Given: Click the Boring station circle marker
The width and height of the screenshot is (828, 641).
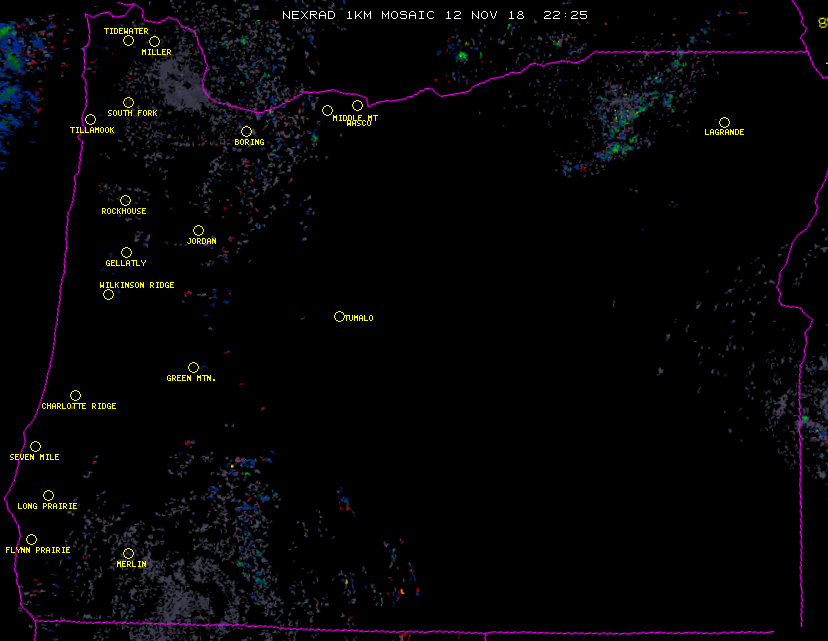Looking at the screenshot, I should pyautogui.click(x=246, y=132).
